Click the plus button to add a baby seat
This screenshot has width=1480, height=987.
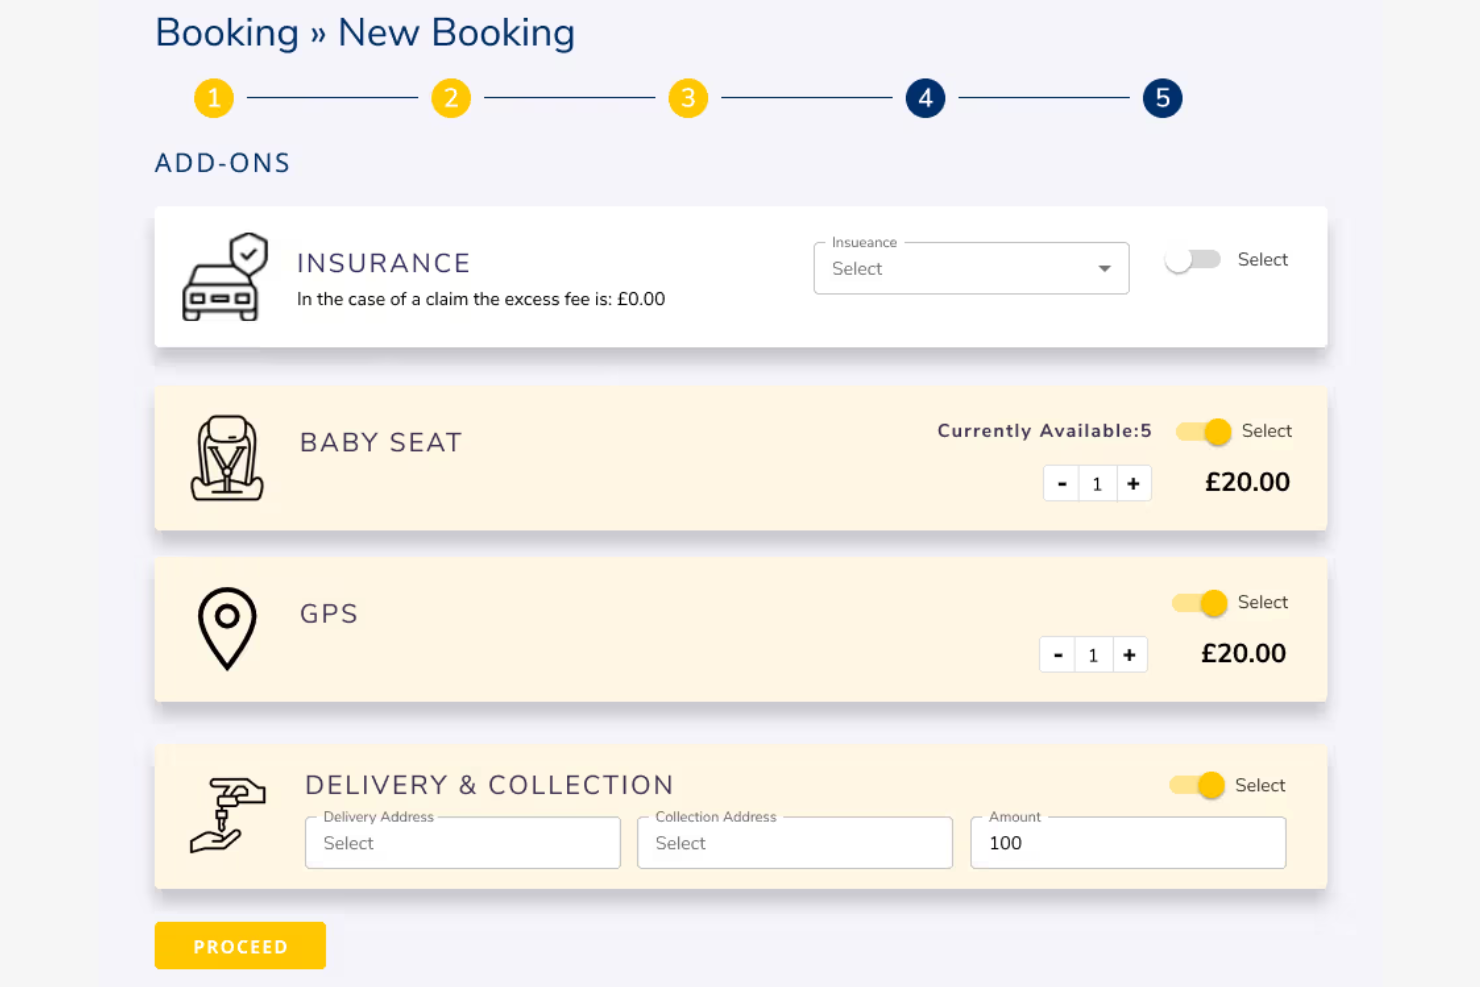1133,483
